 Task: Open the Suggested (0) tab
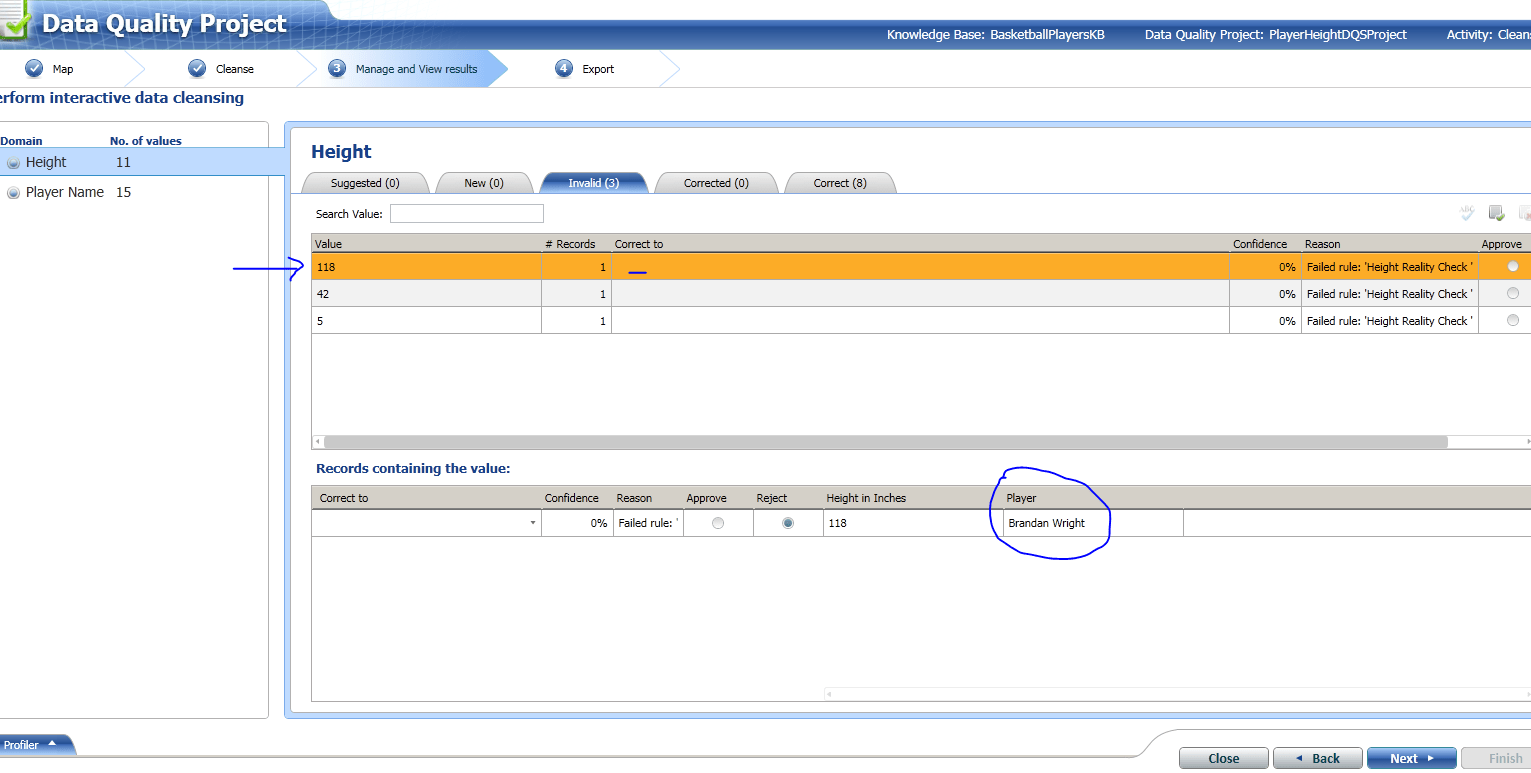point(365,183)
